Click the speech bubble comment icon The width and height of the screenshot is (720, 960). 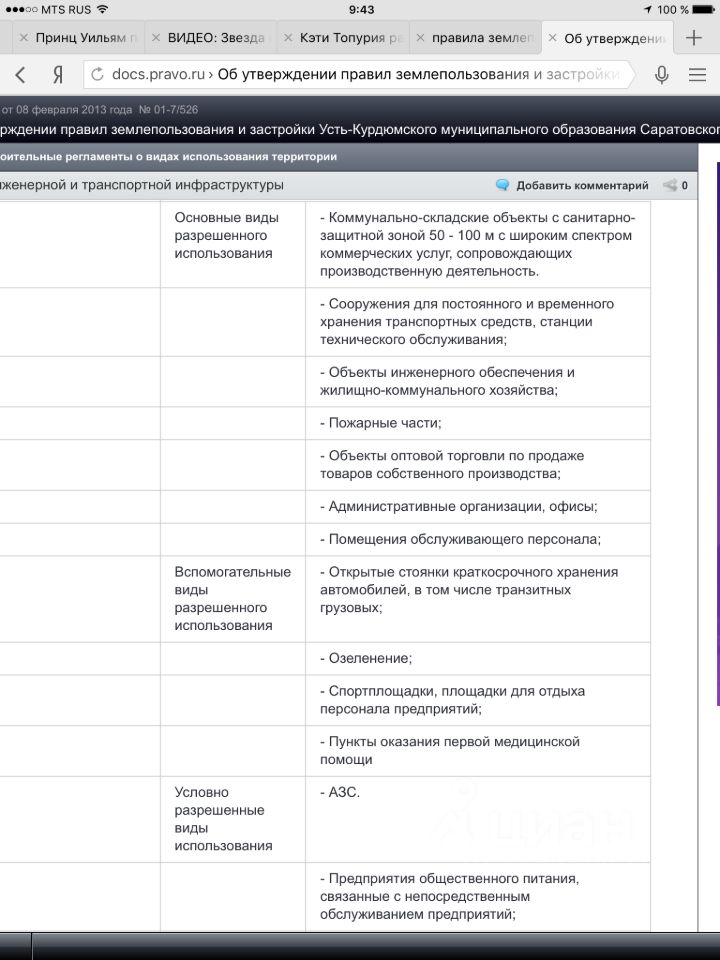click(503, 185)
